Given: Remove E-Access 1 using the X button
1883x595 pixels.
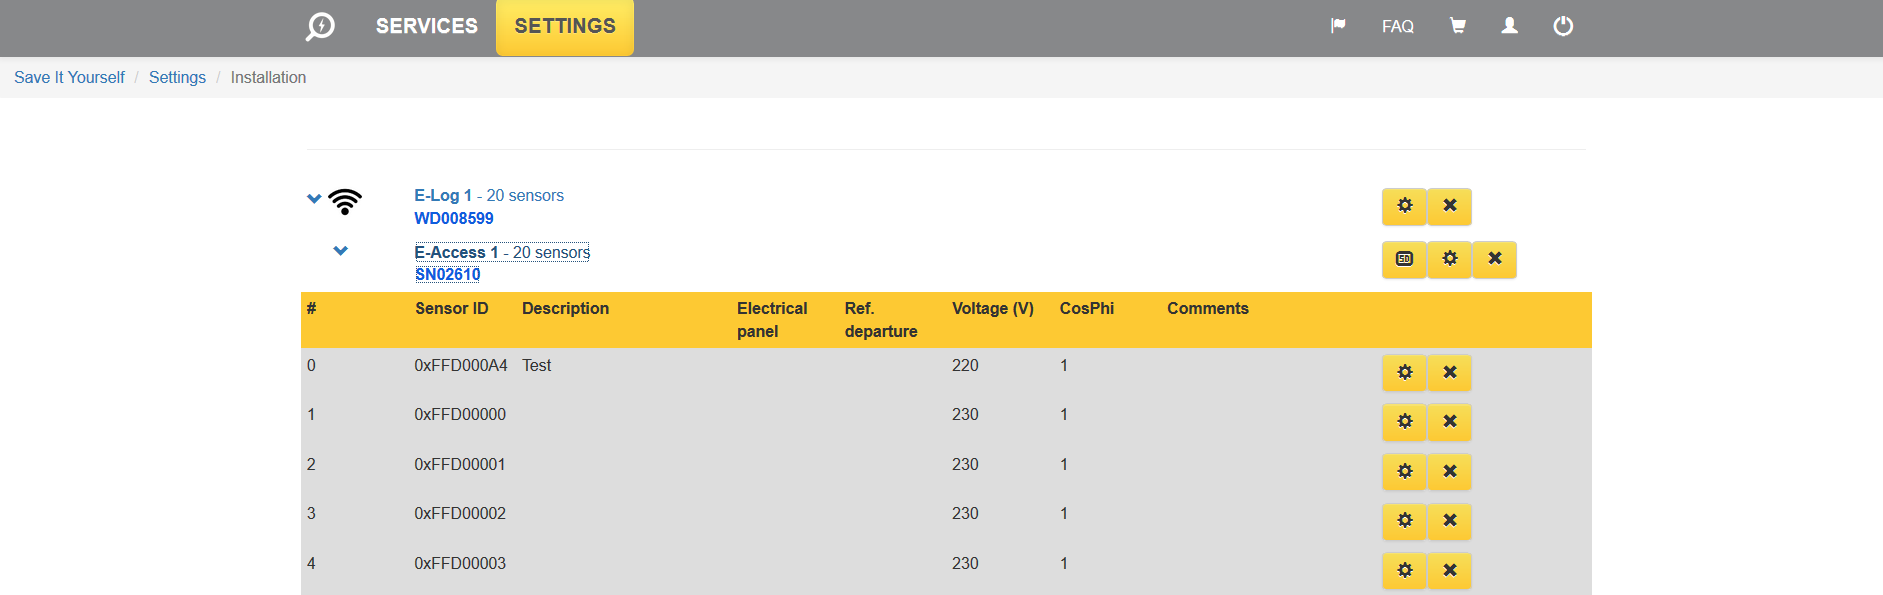Looking at the screenshot, I should 1494,259.
